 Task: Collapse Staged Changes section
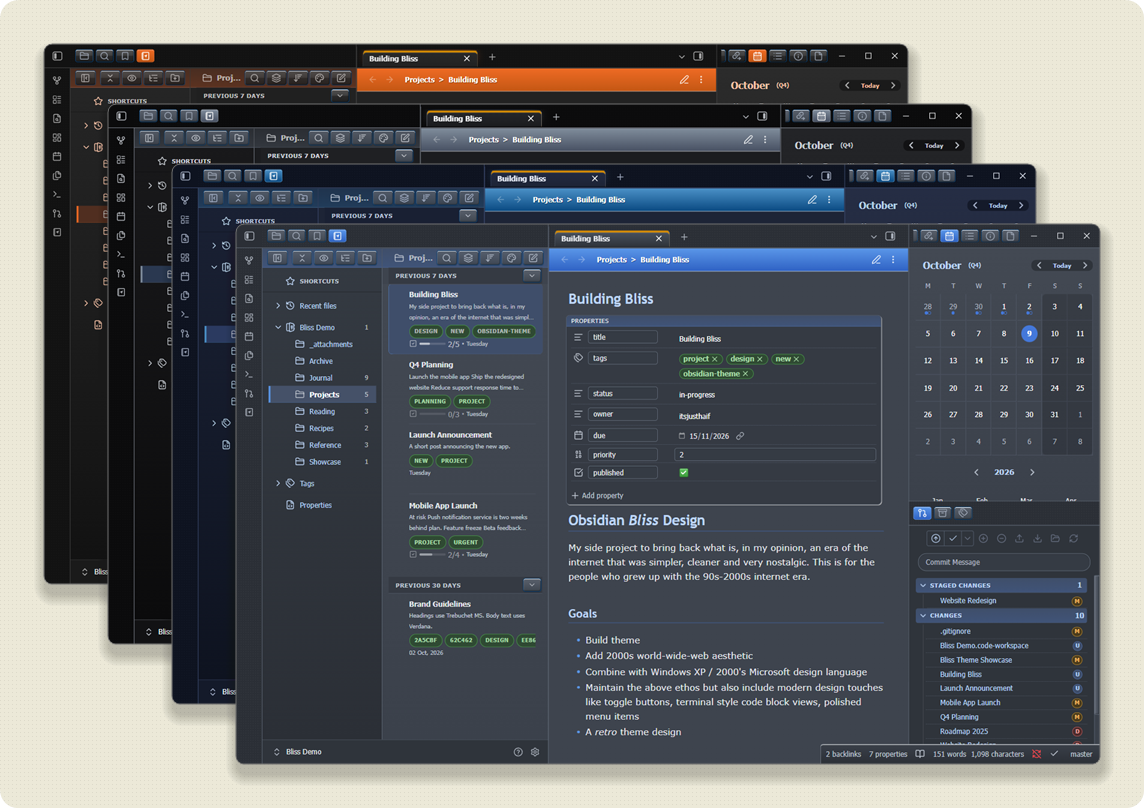coord(924,585)
